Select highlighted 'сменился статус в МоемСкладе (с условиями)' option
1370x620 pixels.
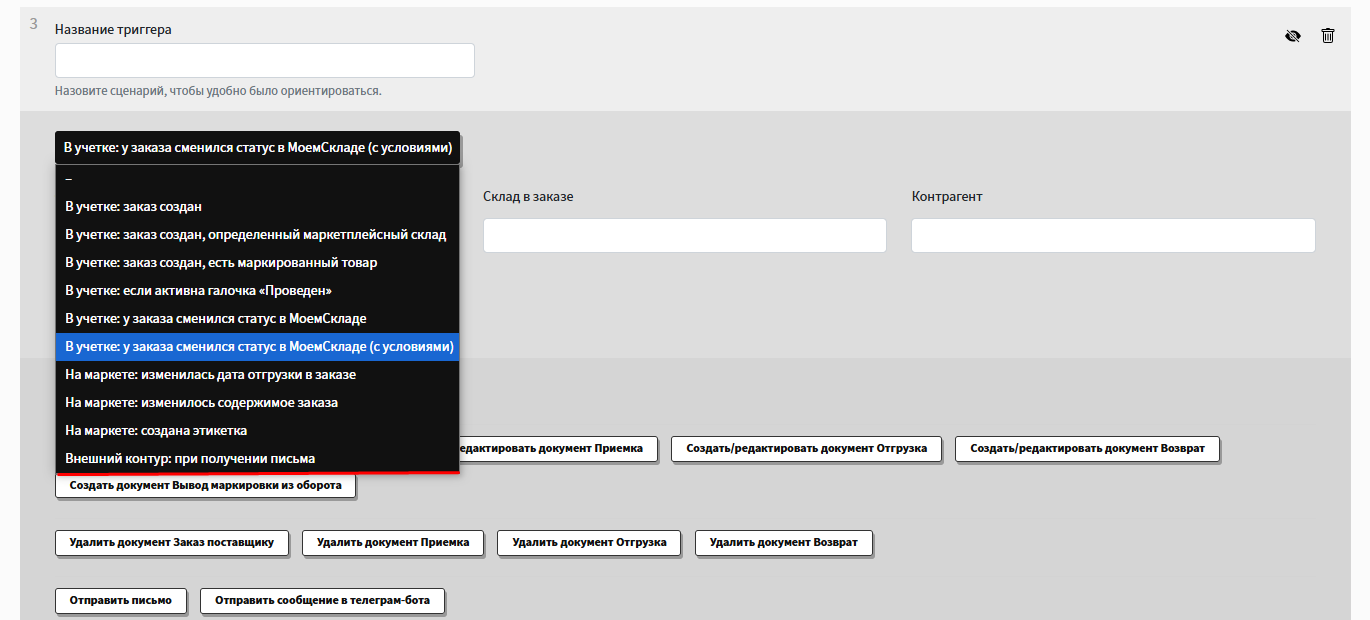tap(258, 347)
